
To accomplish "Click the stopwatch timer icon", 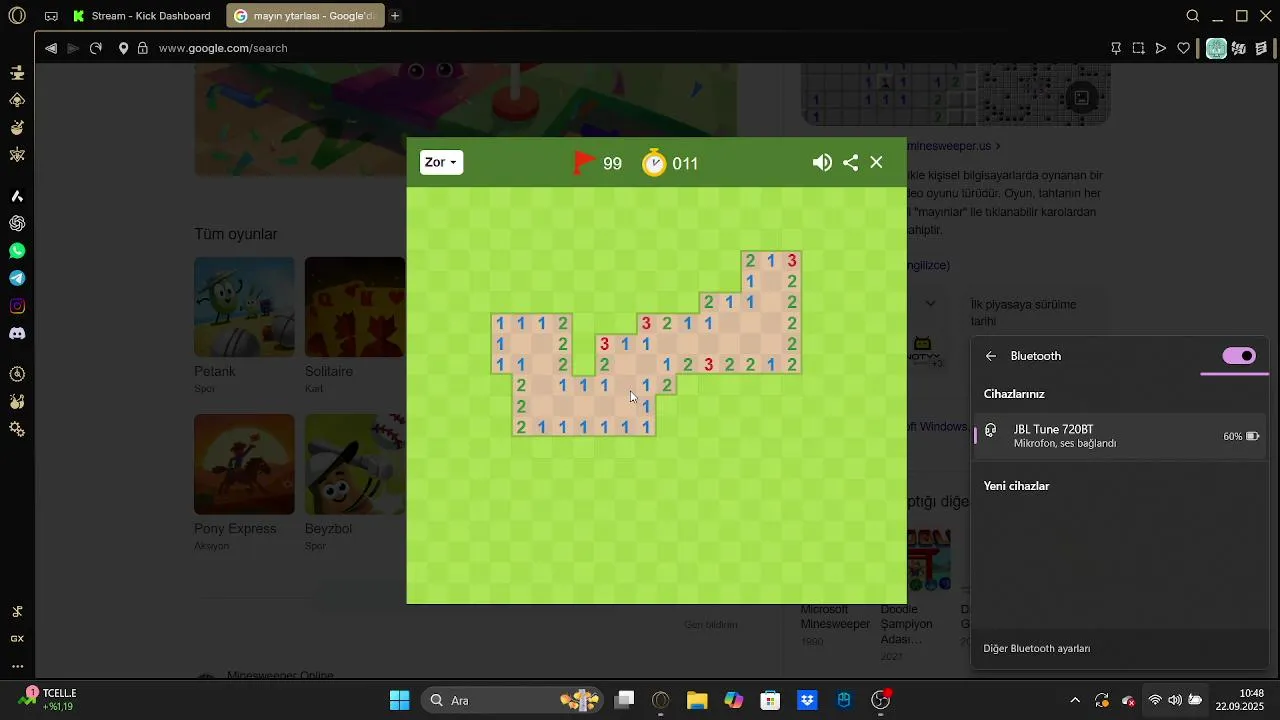I will [654, 162].
